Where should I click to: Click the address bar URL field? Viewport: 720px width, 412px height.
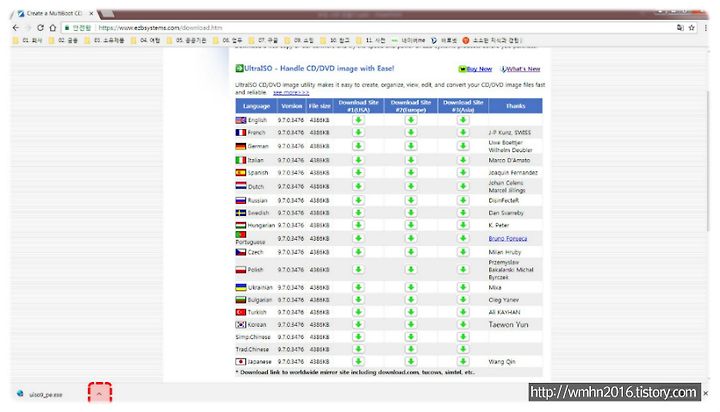coord(367,28)
